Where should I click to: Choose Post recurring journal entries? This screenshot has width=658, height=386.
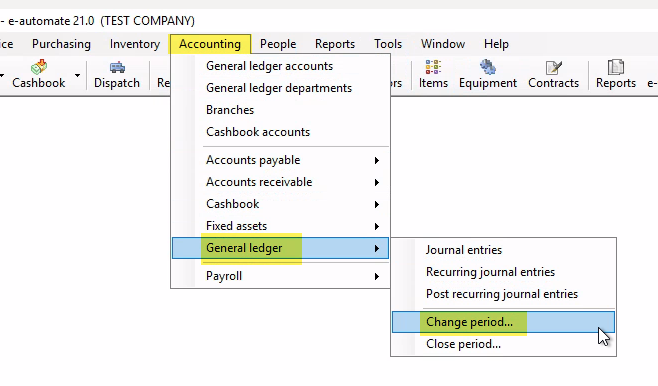click(503, 294)
